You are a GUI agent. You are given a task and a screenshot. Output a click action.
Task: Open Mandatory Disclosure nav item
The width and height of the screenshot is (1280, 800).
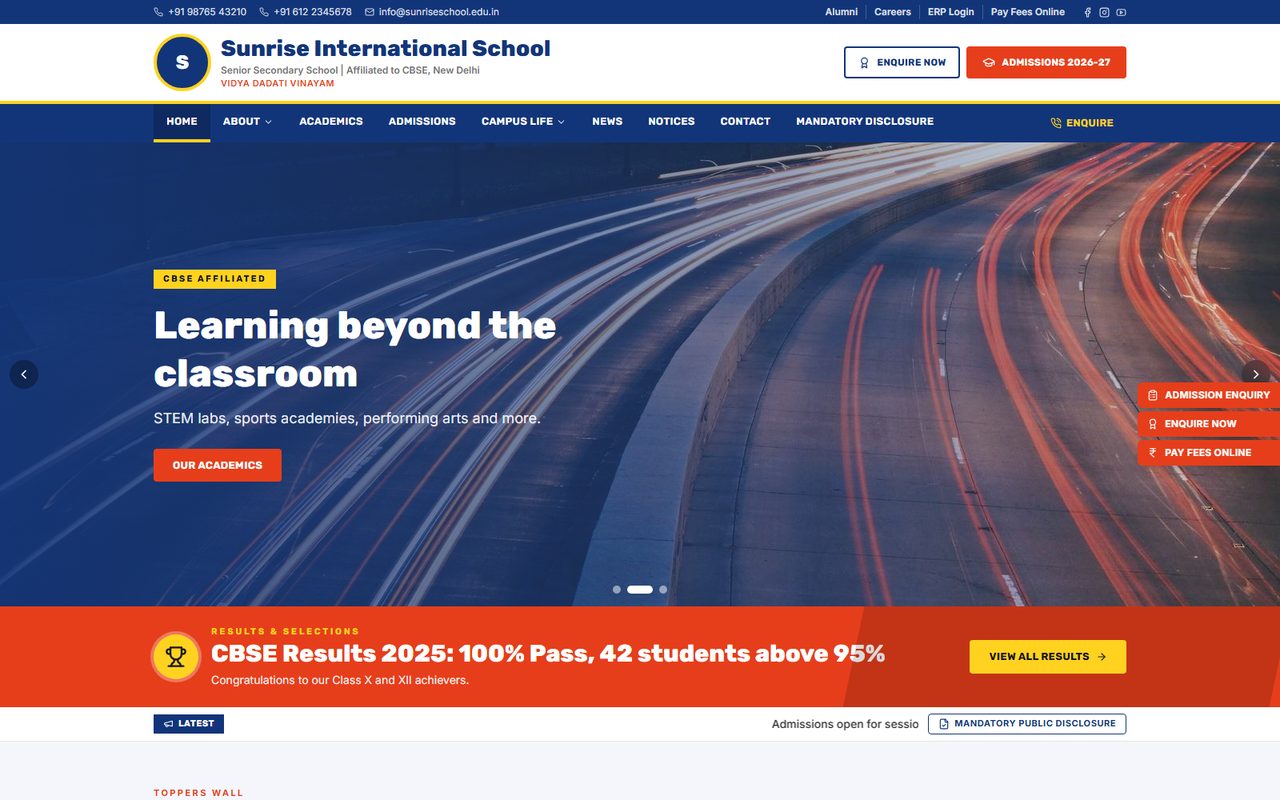865,122
